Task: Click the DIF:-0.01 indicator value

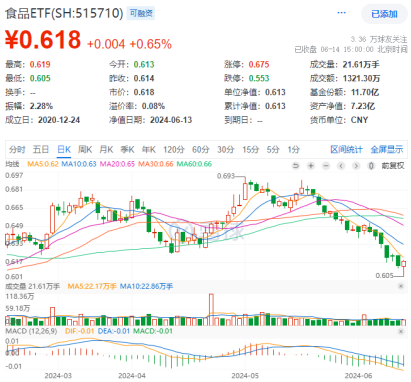Action: click(x=80, y=331)
